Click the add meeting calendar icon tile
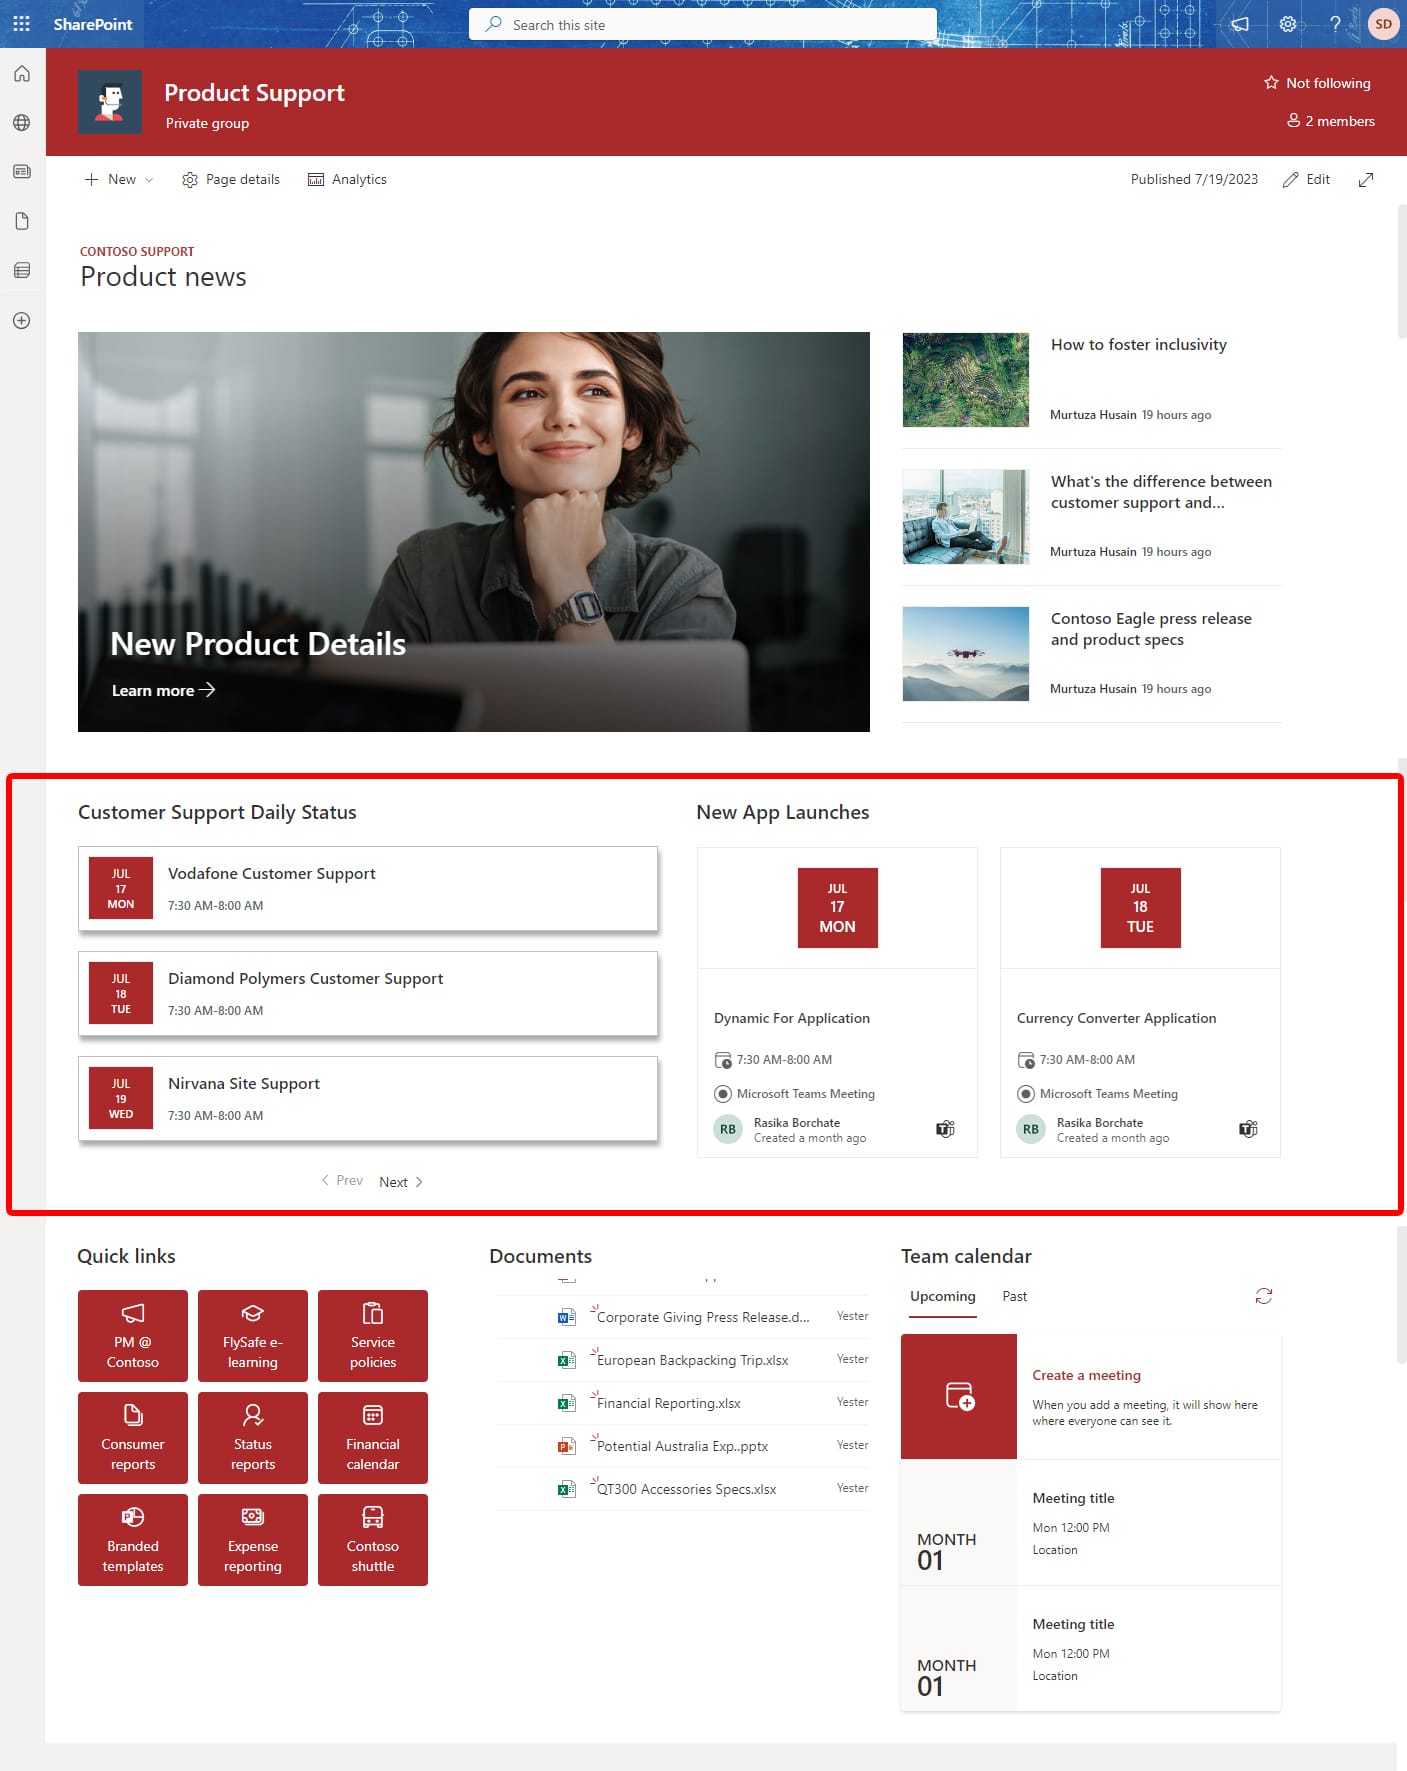The width and height of the screenshot is (1407, 1771). coord(959,1396)
